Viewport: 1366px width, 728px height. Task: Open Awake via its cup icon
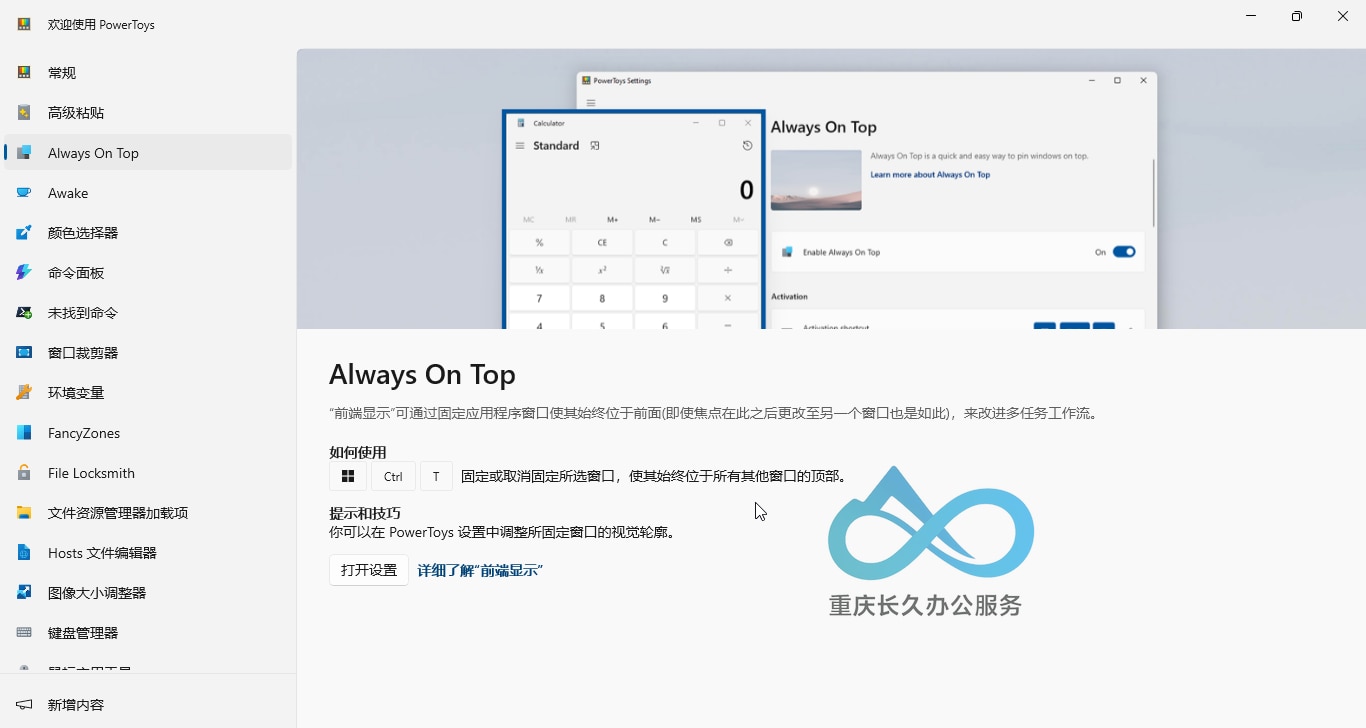[24, 192]
